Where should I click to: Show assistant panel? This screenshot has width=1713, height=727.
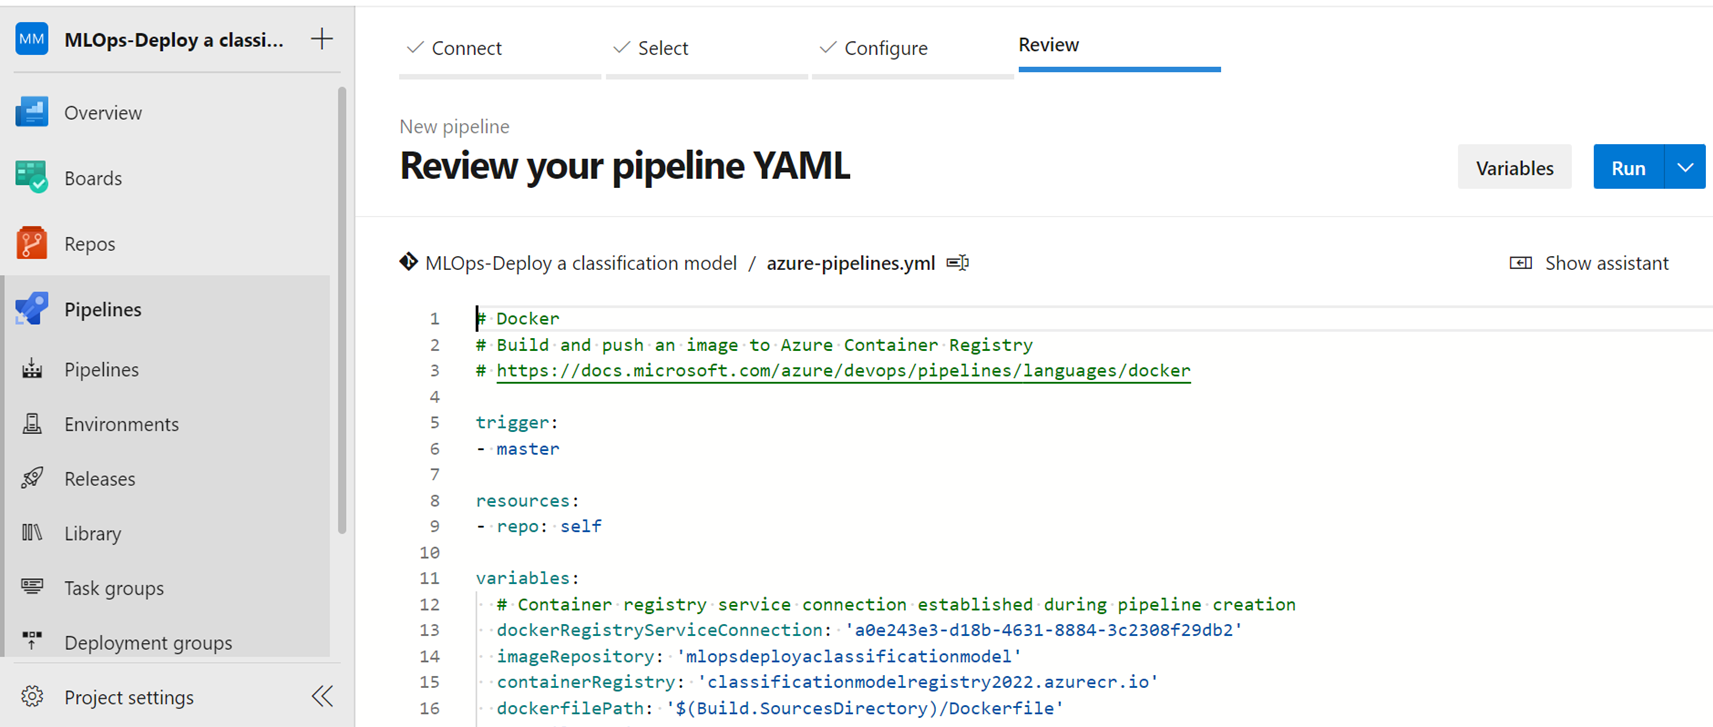click(x=1589, y=263)
